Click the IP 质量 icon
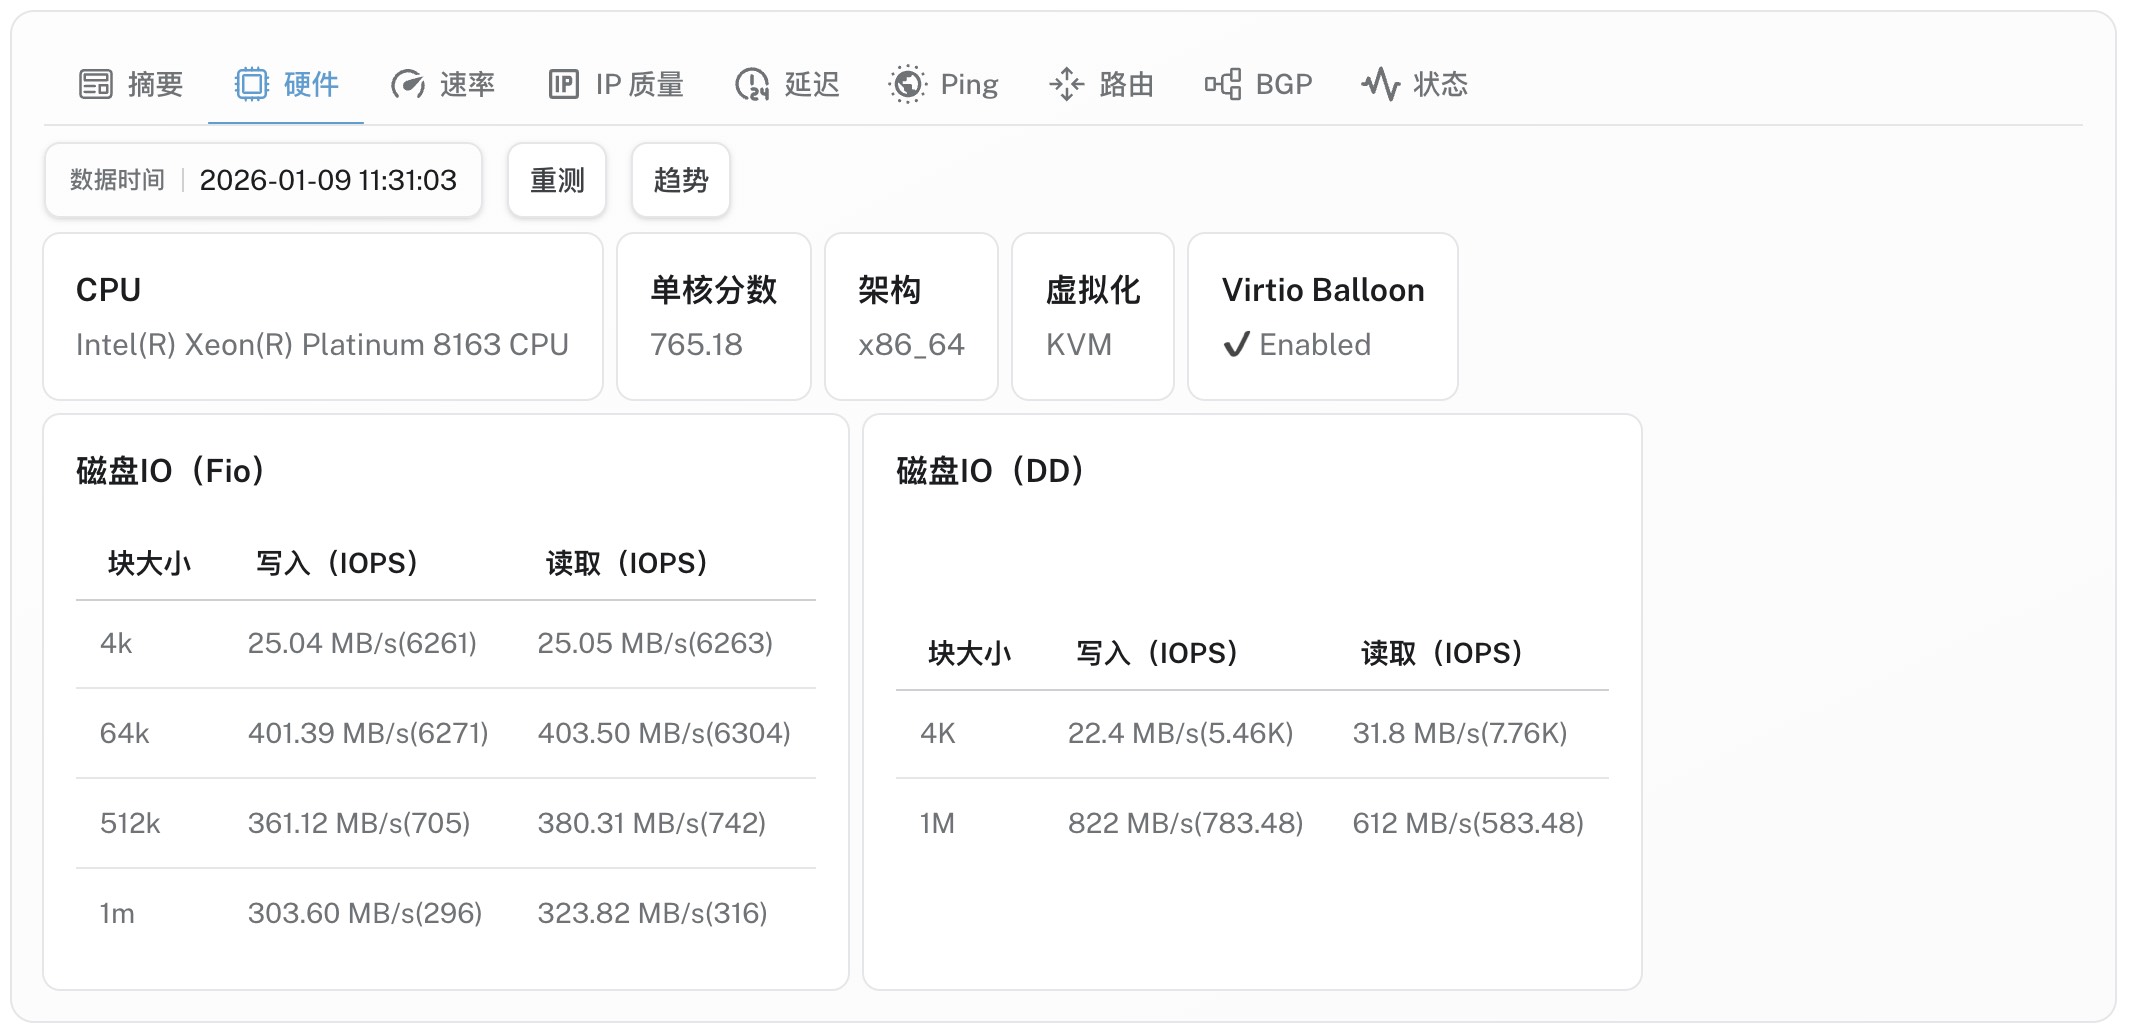Viewport: 2134px width, 1036px height. coord(563,85)
